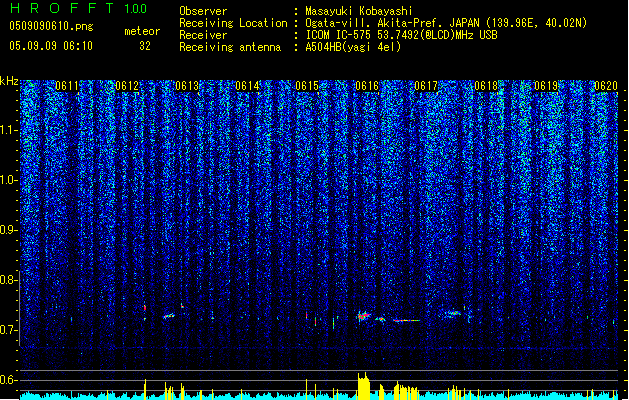The width and height of the screenshot is (629, 400).
Task: Click the tallest yellow power peak near 0616
Action: (363, 386)
